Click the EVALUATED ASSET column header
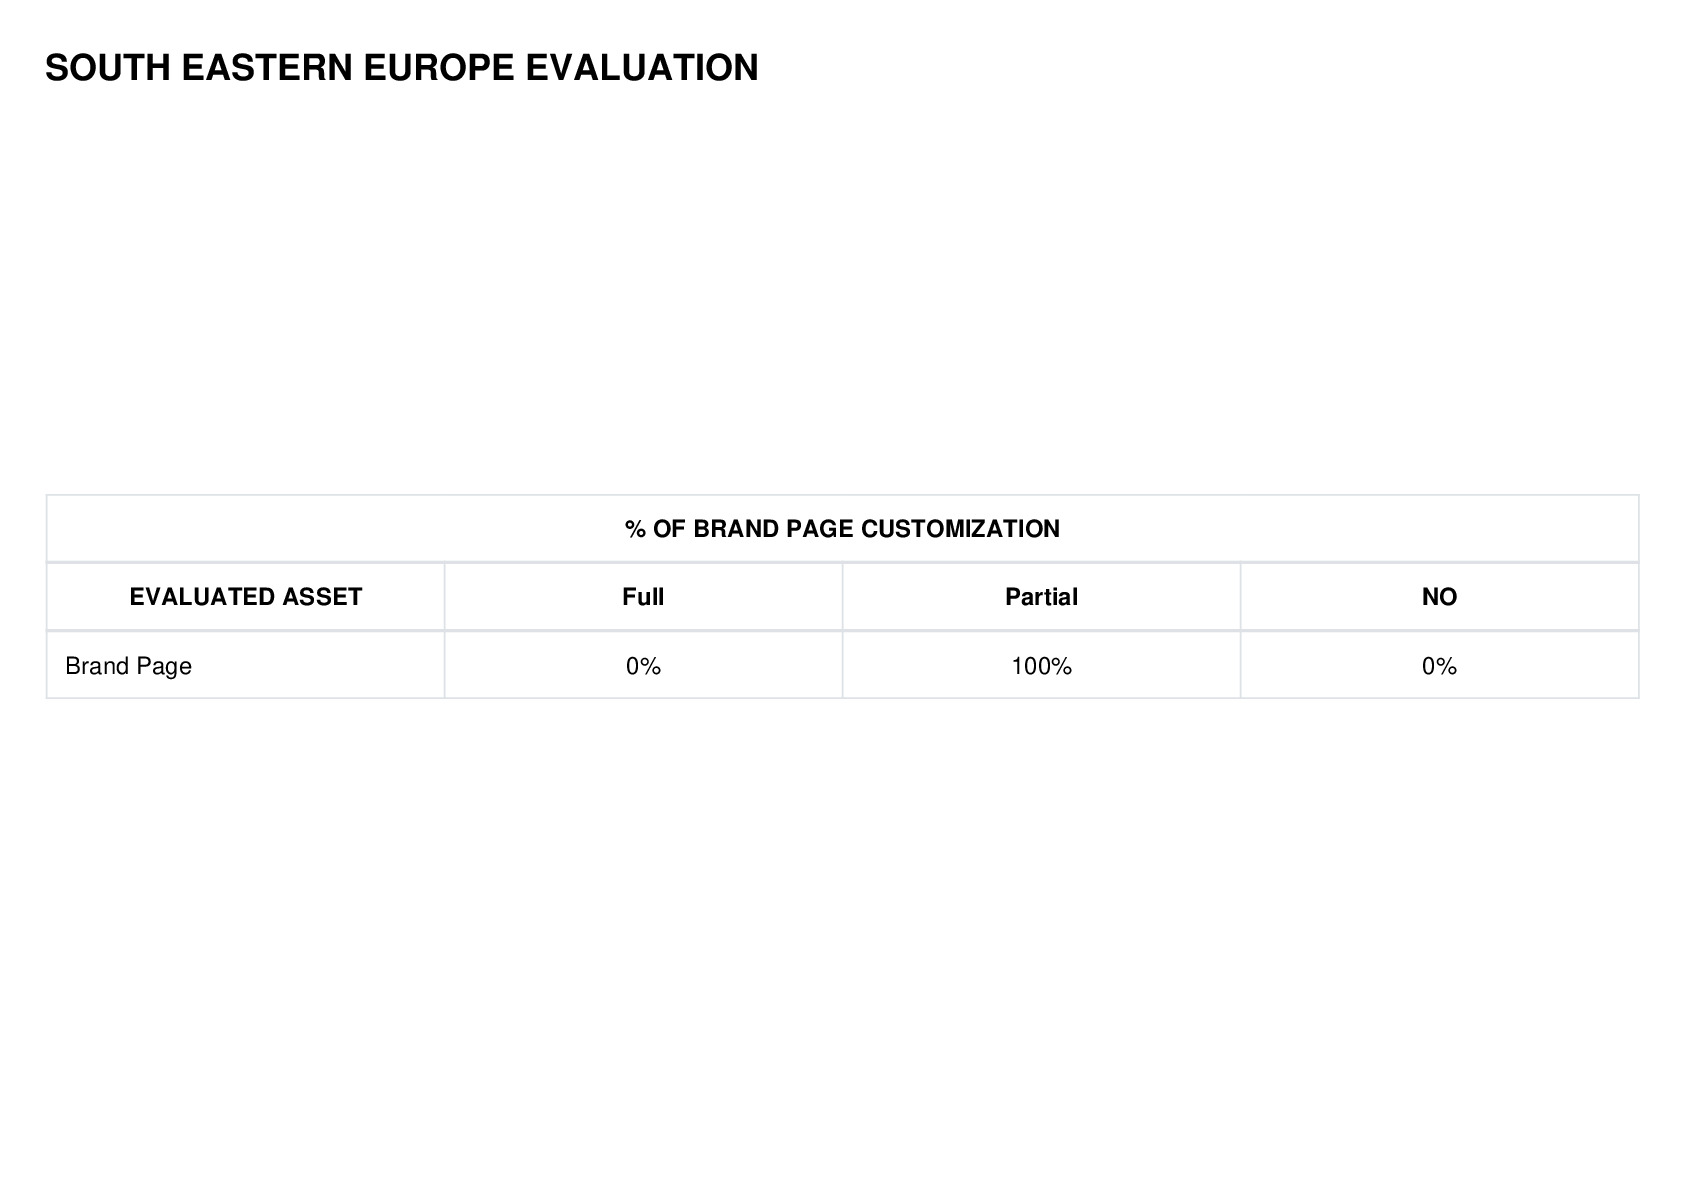The width and height of the screenshot is (1684, 1191). pyautogui.click(x=246, y=597)
